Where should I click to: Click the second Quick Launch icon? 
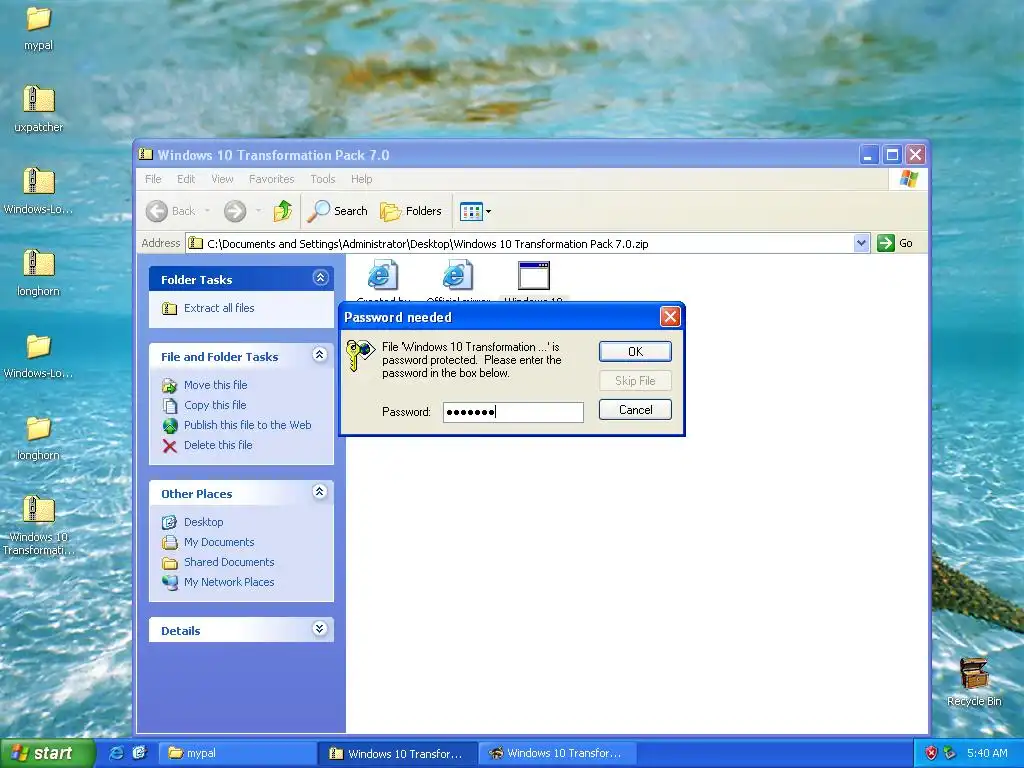pos(140,753)
